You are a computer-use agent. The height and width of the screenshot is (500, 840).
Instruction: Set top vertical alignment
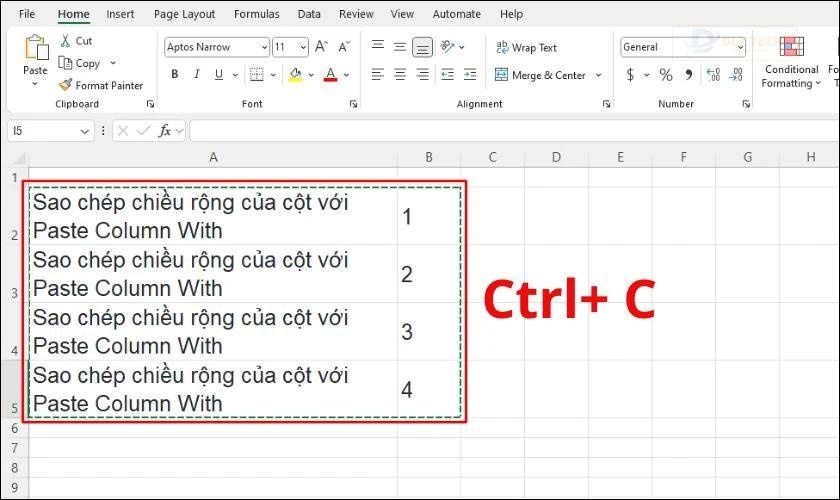coord(378,47)
